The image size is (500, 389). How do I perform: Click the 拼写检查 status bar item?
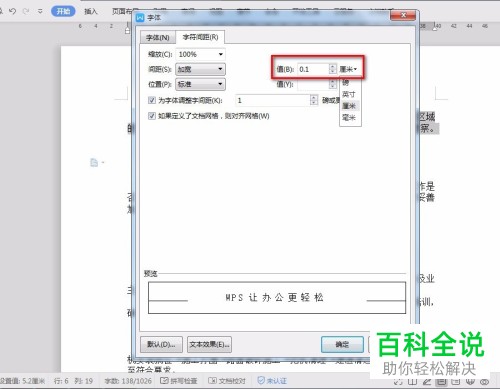pos(179,381)
